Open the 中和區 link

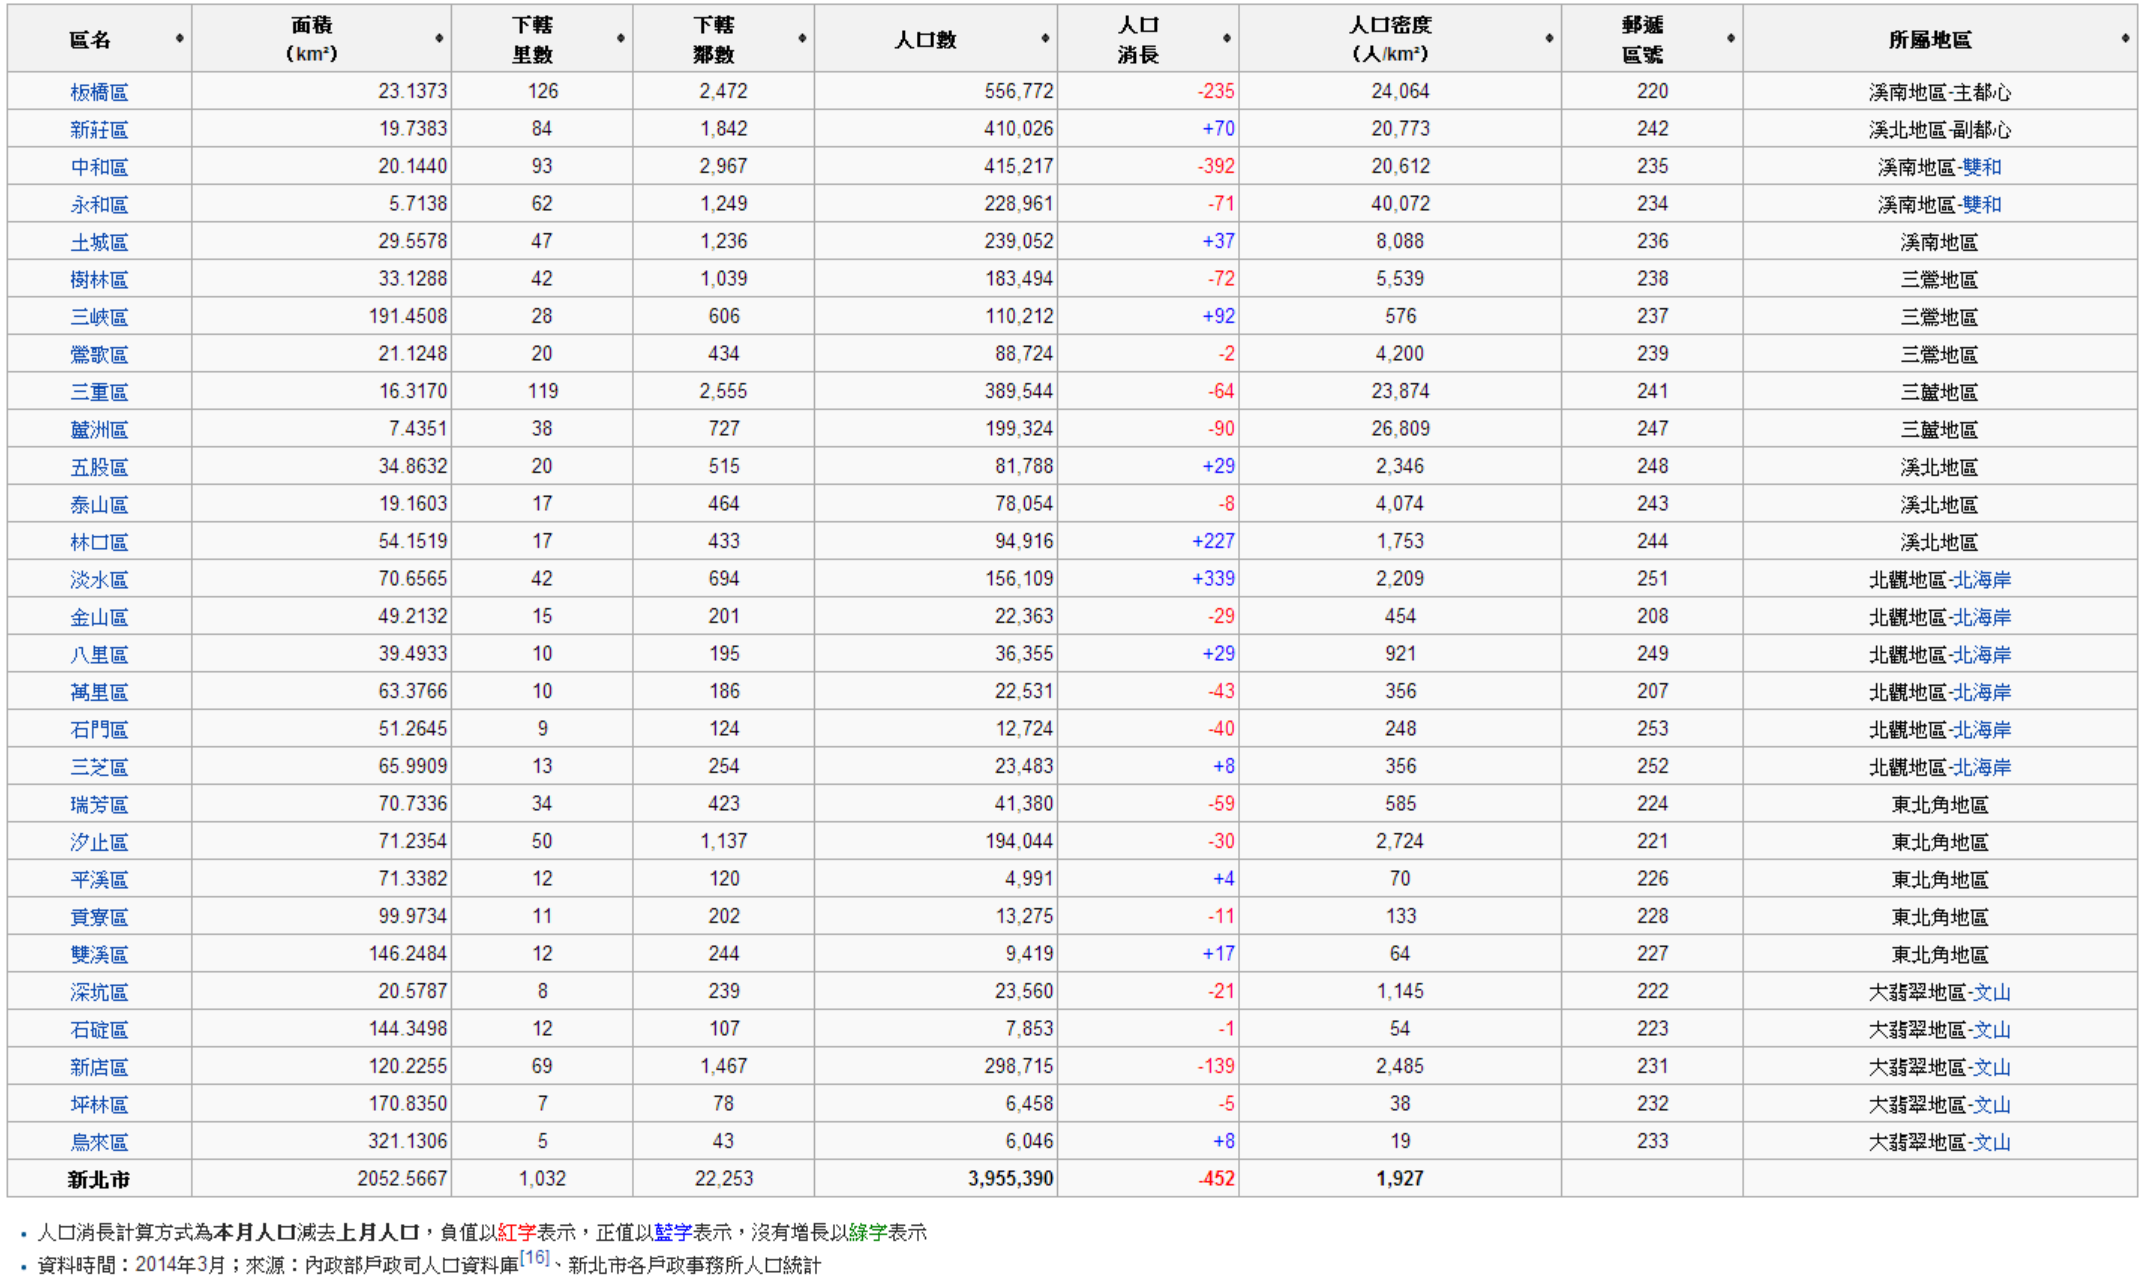pyautogui.click(x=99, y=167)
